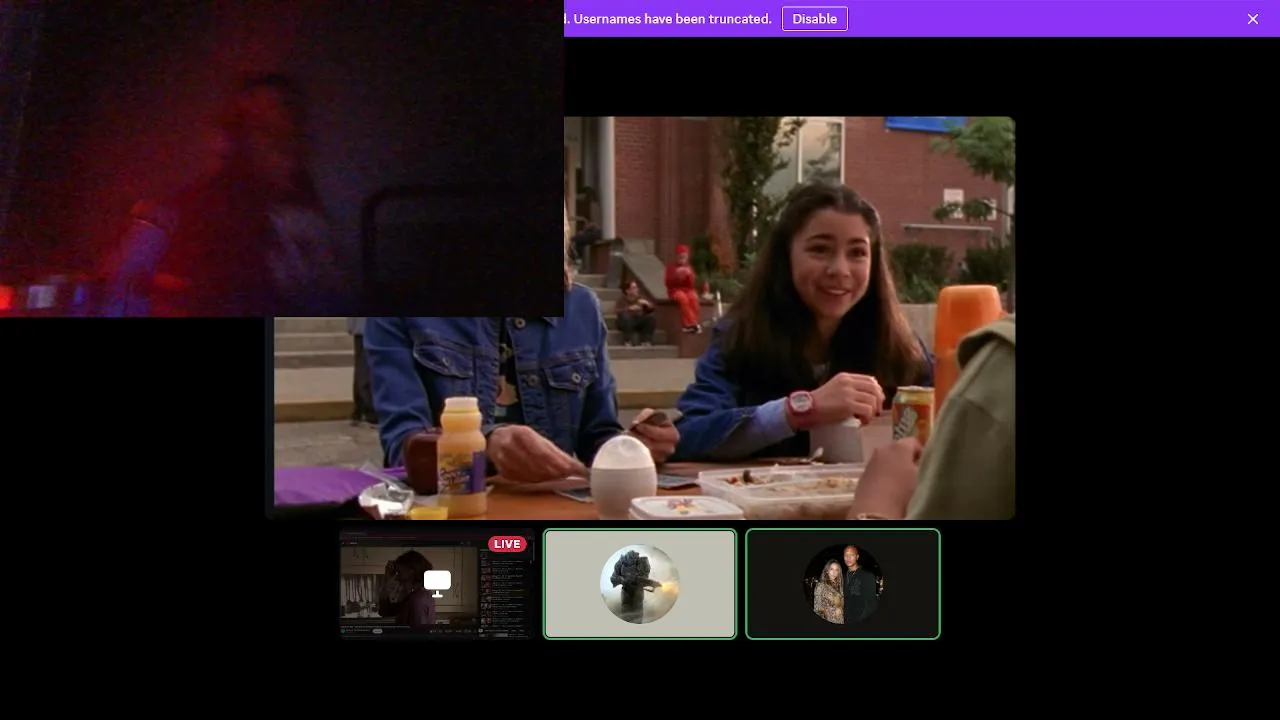Dismiss the purple streamer mode banner
This screenshot has height=720, width=1280.
(x=1252, y=19)
